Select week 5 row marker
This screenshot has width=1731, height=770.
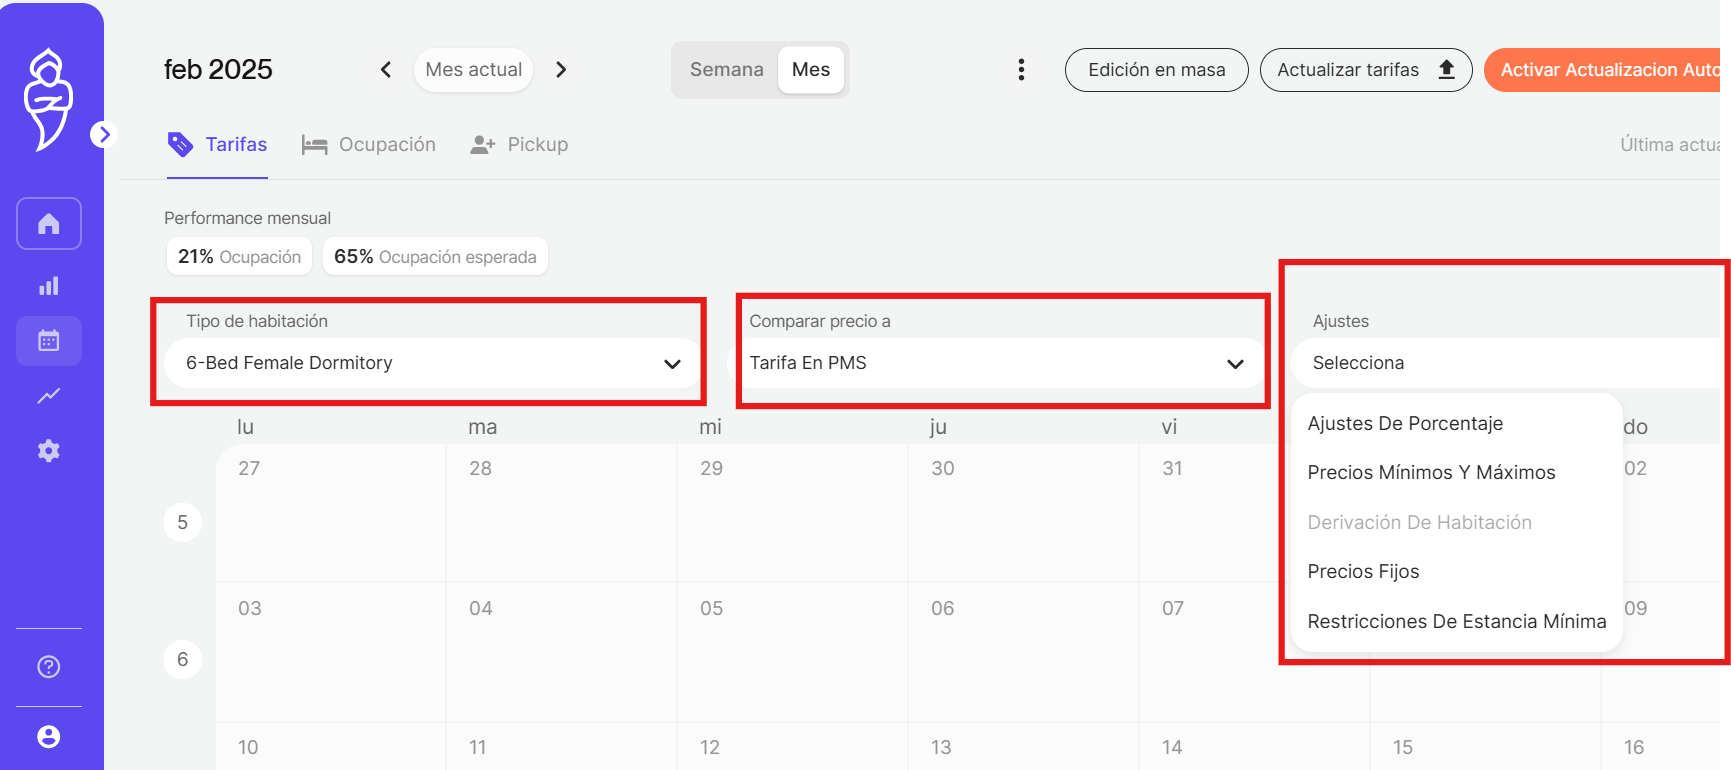[182, 522]
